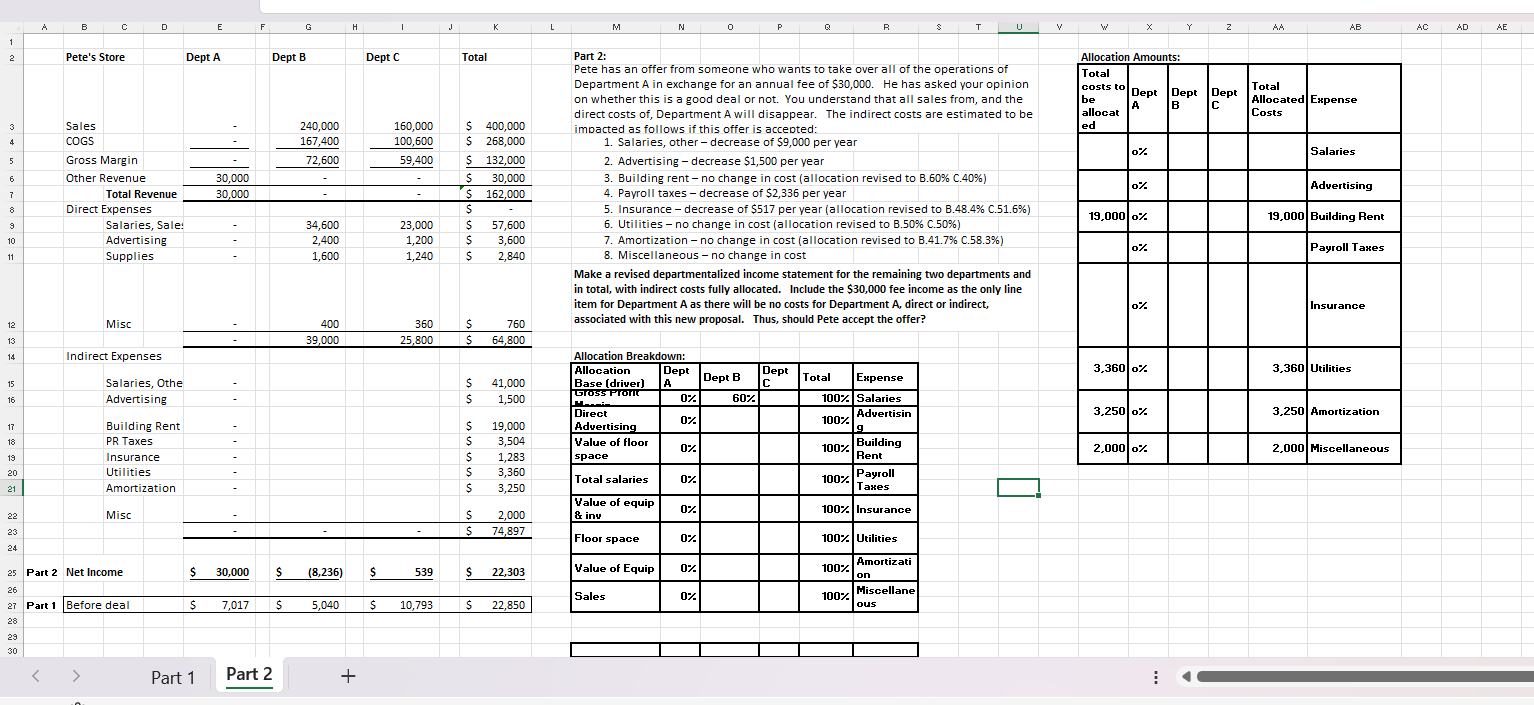Select the COGS row label
This screenshot has width=1534, height=705.
(x=80, y=142)
